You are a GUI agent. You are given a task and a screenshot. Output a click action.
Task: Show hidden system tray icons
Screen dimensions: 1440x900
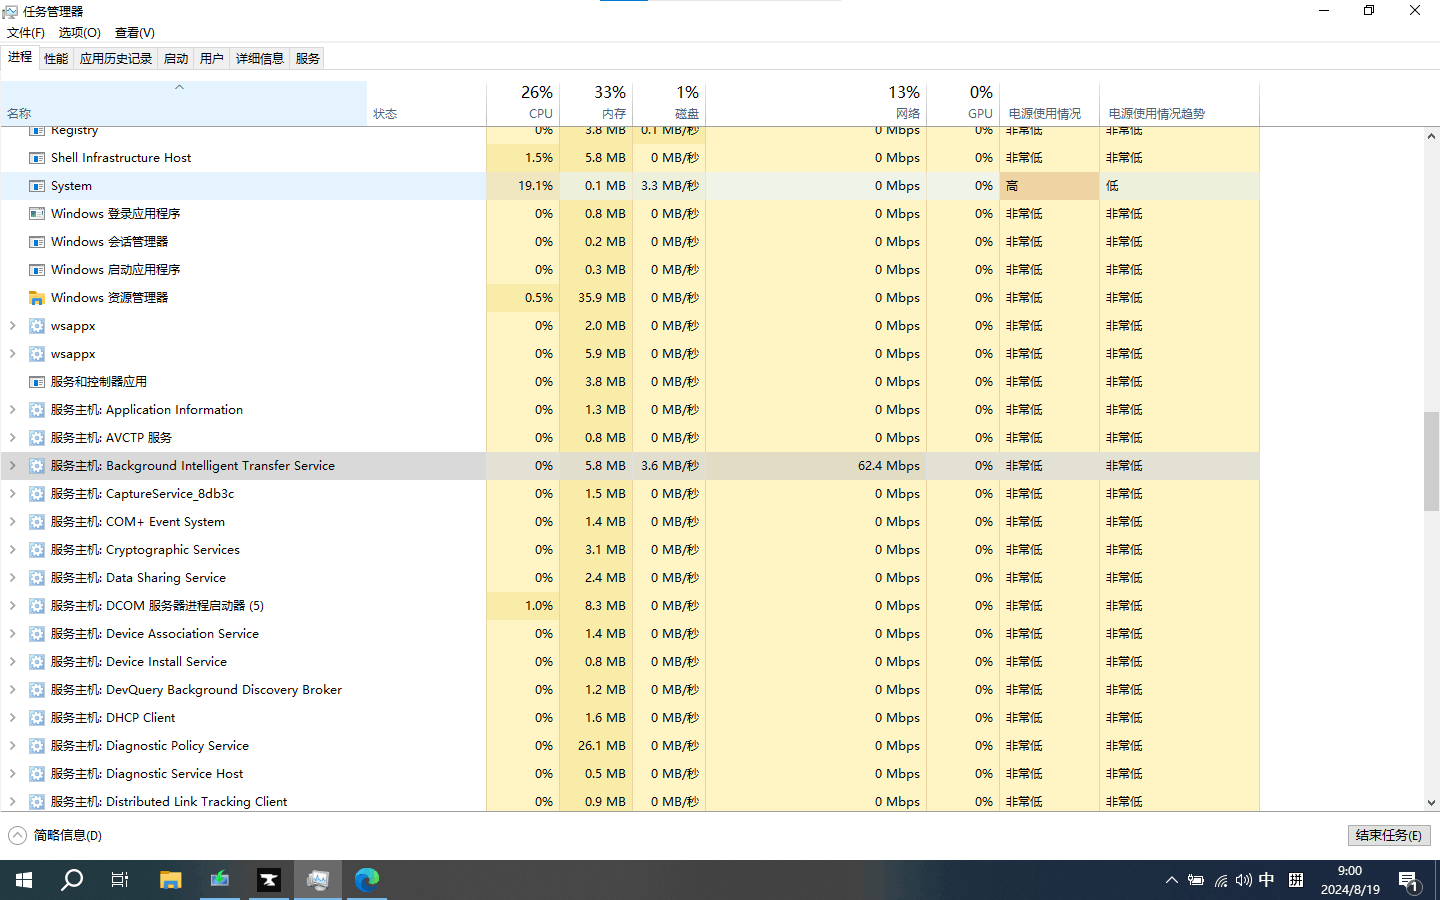(1171, 880)
